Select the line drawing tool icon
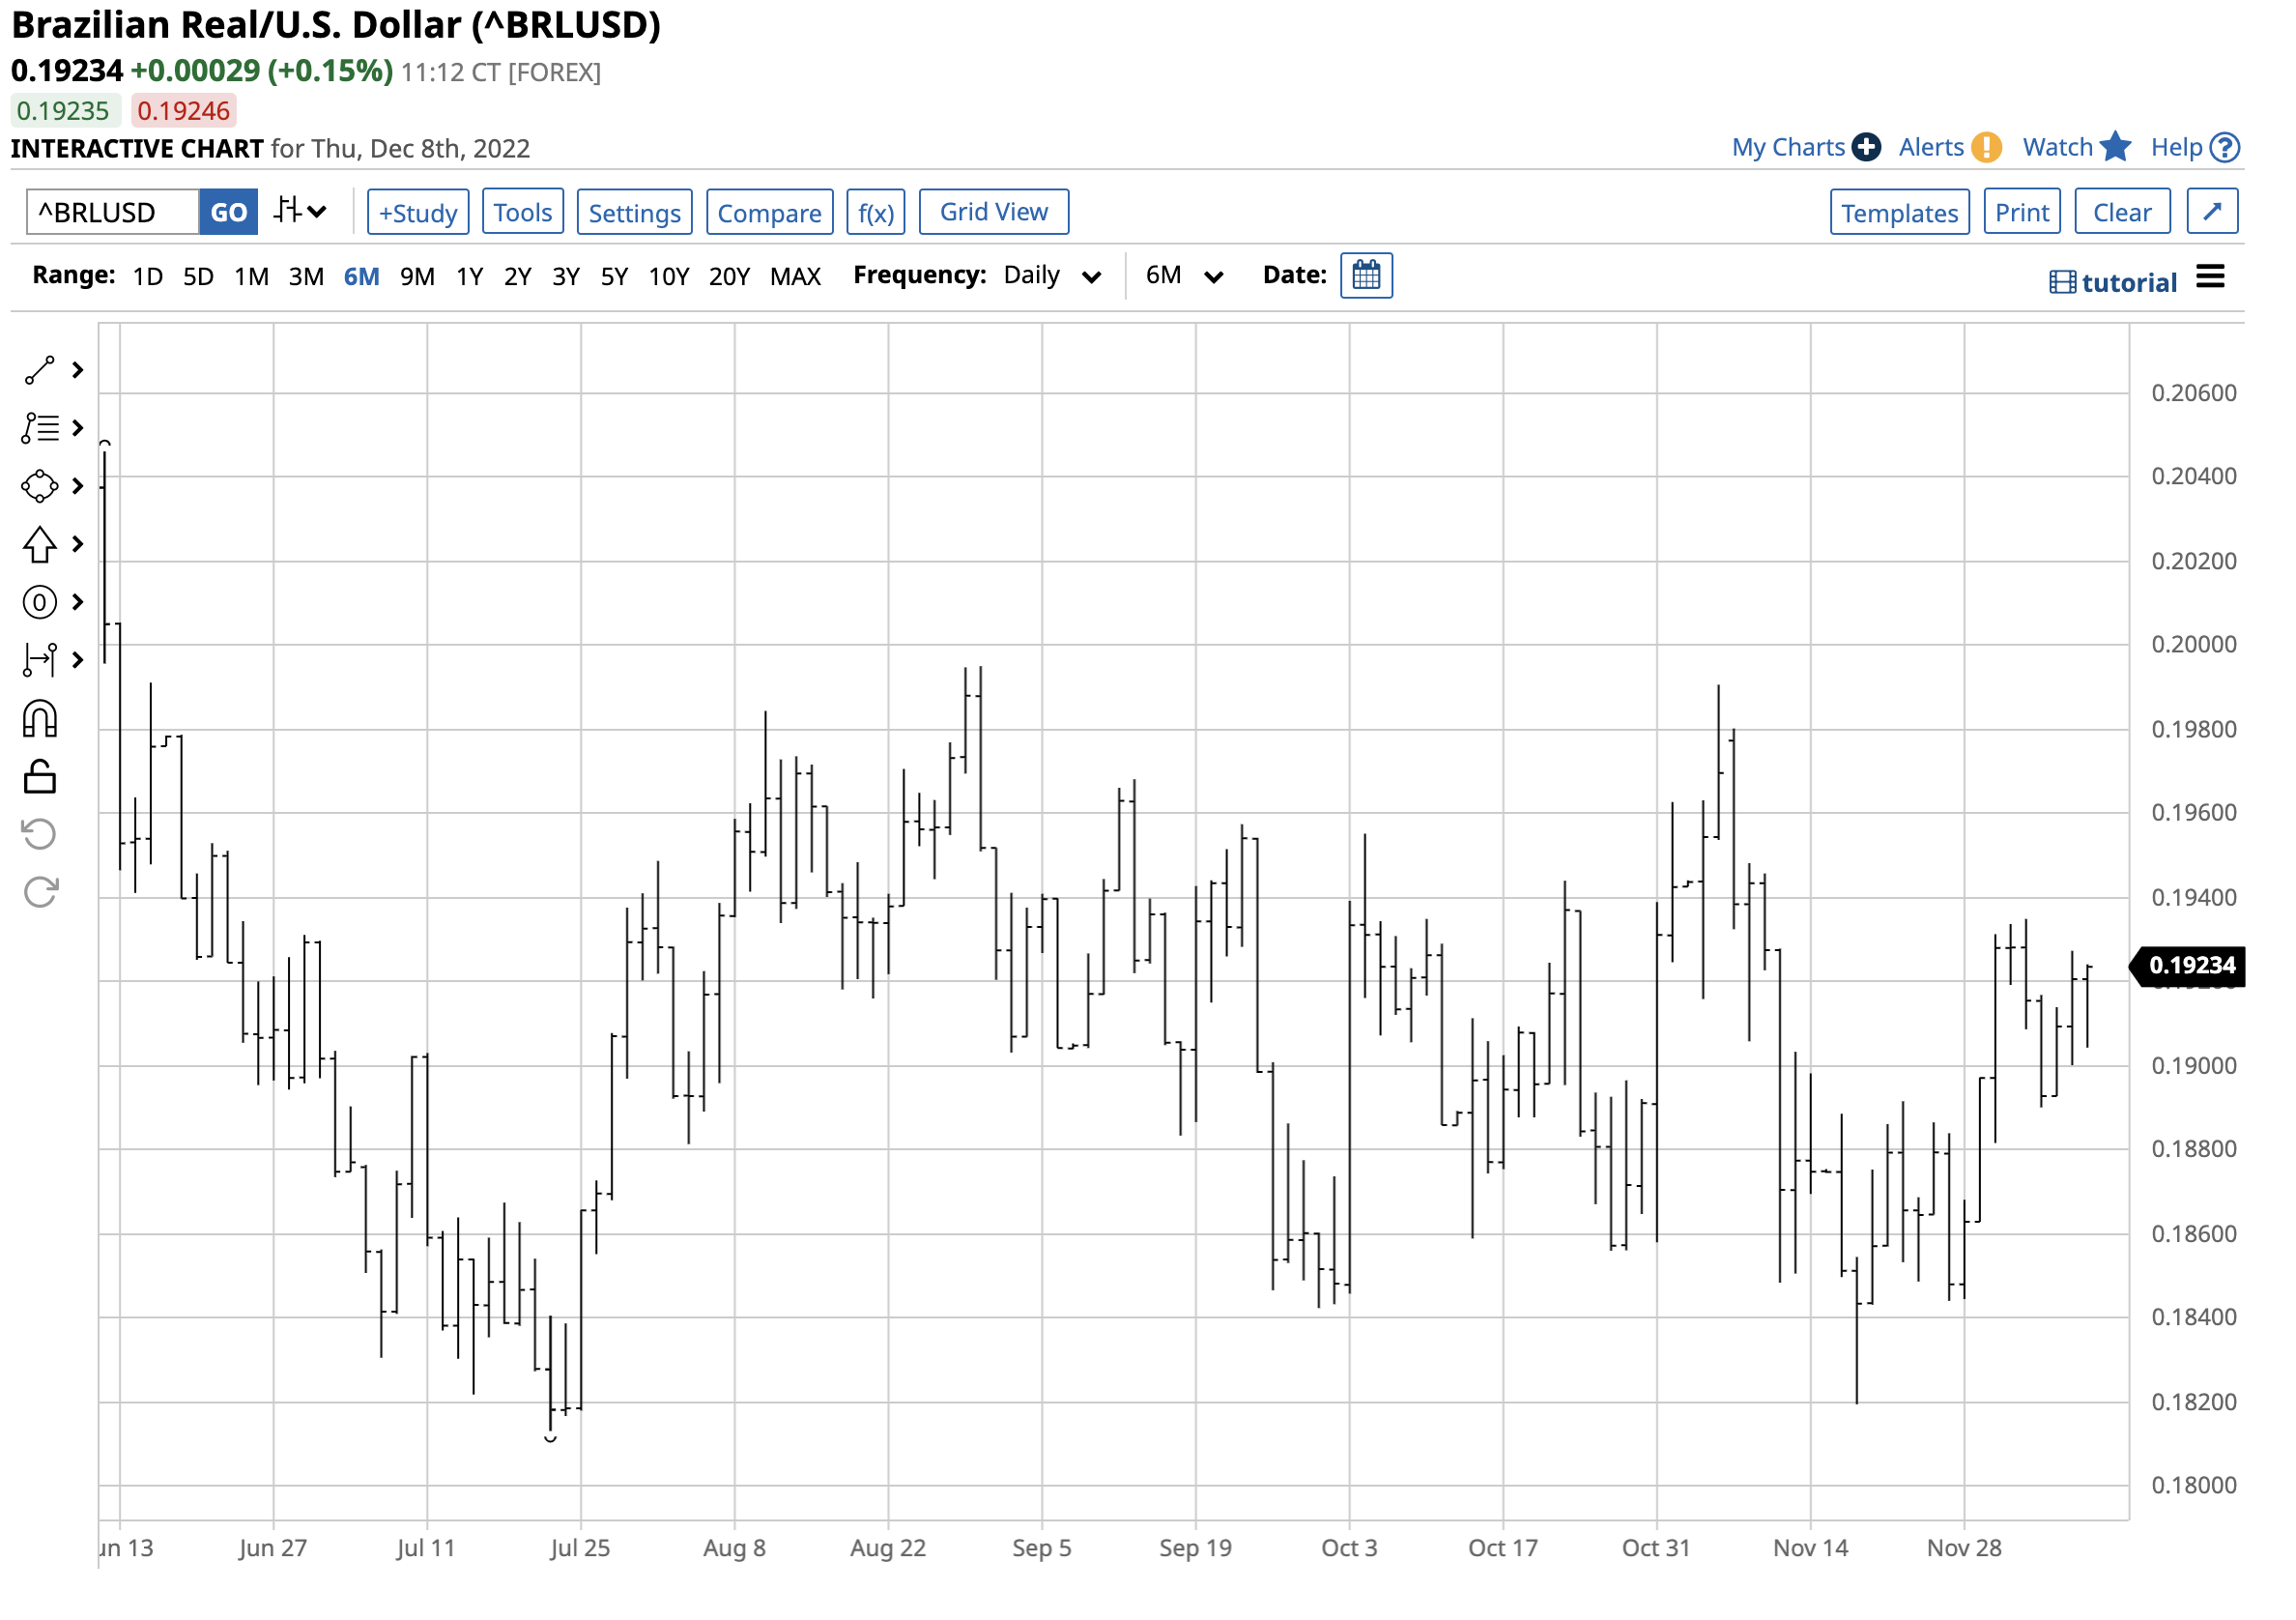2296x1620 pixels. [39, 371]
